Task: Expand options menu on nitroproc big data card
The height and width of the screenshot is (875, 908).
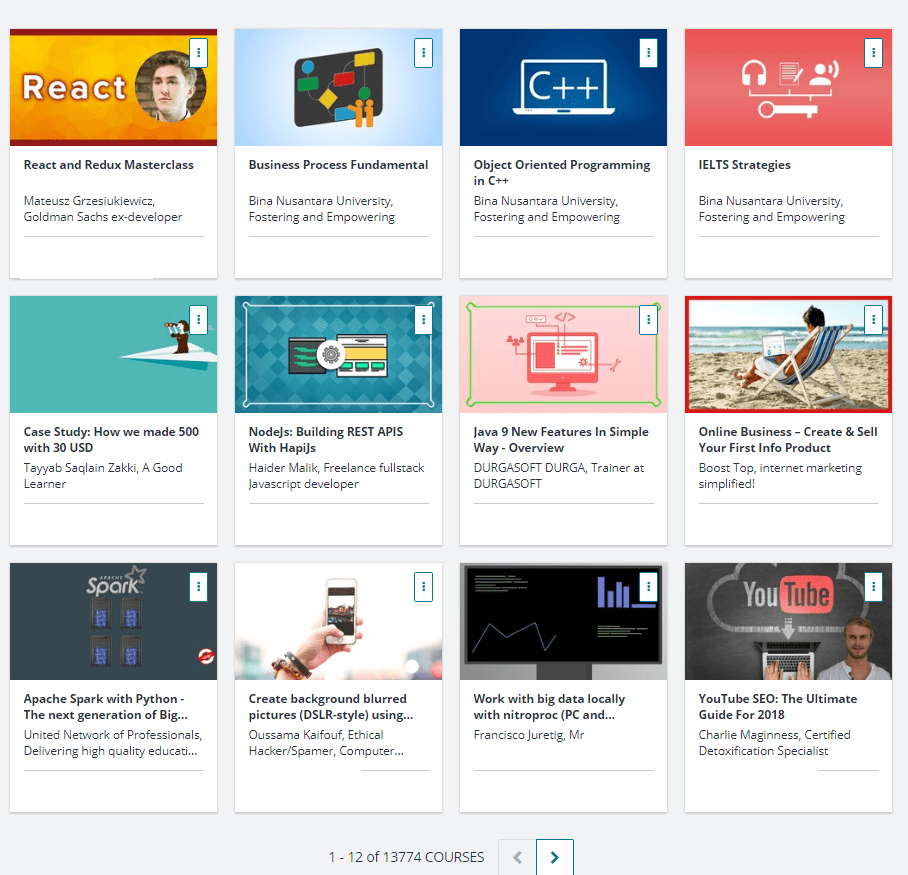Action: (x=648, y=587)
